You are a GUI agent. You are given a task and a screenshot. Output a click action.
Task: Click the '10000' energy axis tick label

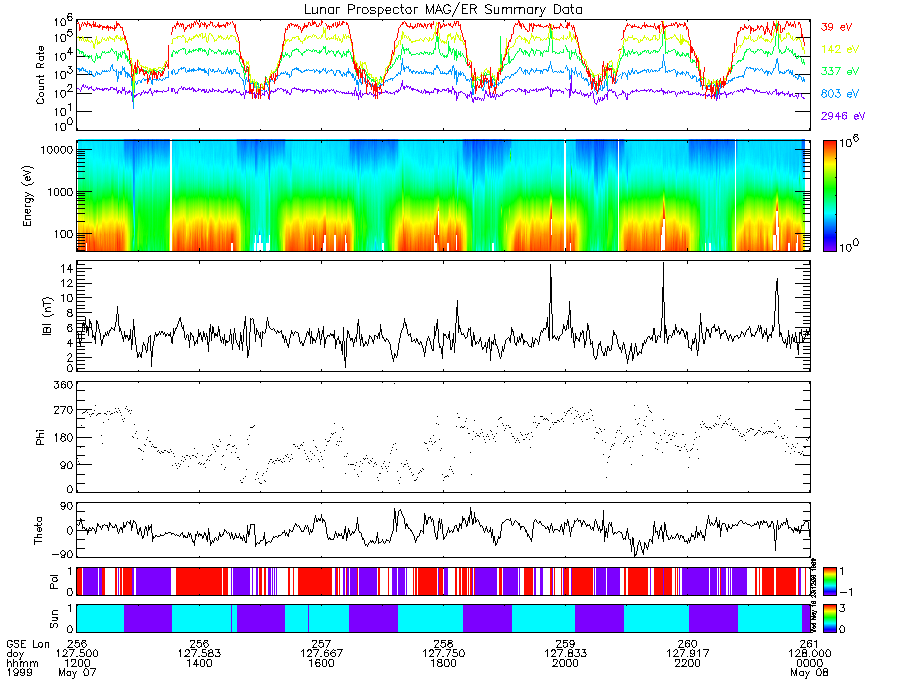[x=56, y=150]
